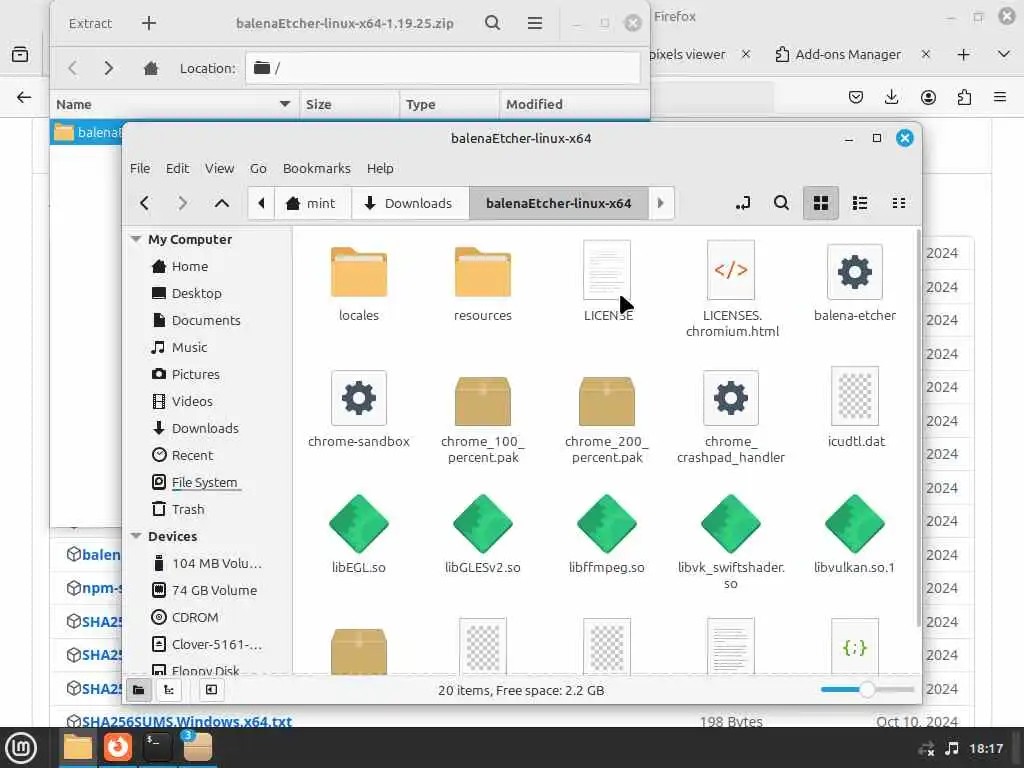Select the libvulkan.so.1 library
The height and width of the screenshot is (768, 1024).
pos(854,534)
